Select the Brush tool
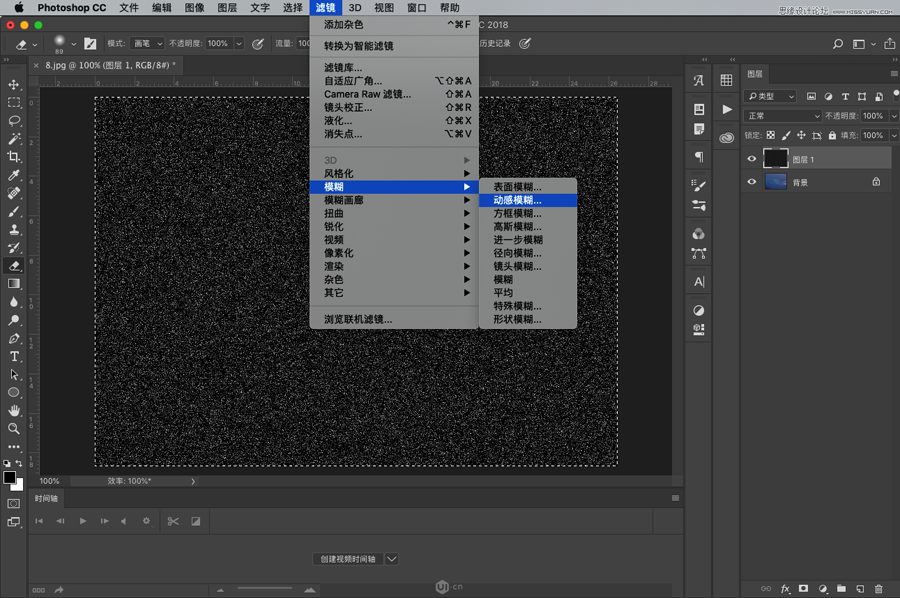This screenshot has width=900, height=598. click(14, 212)
